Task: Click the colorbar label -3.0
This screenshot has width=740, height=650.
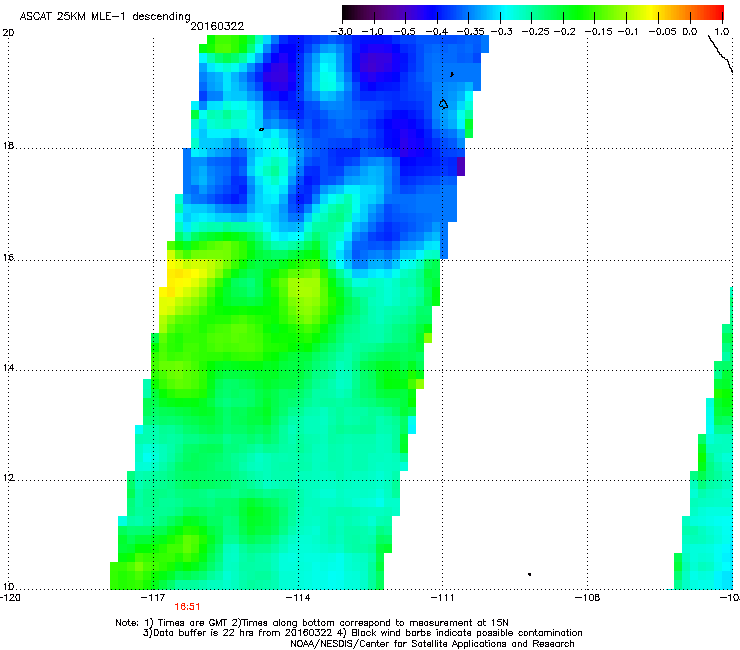Action: pos(341,32)
